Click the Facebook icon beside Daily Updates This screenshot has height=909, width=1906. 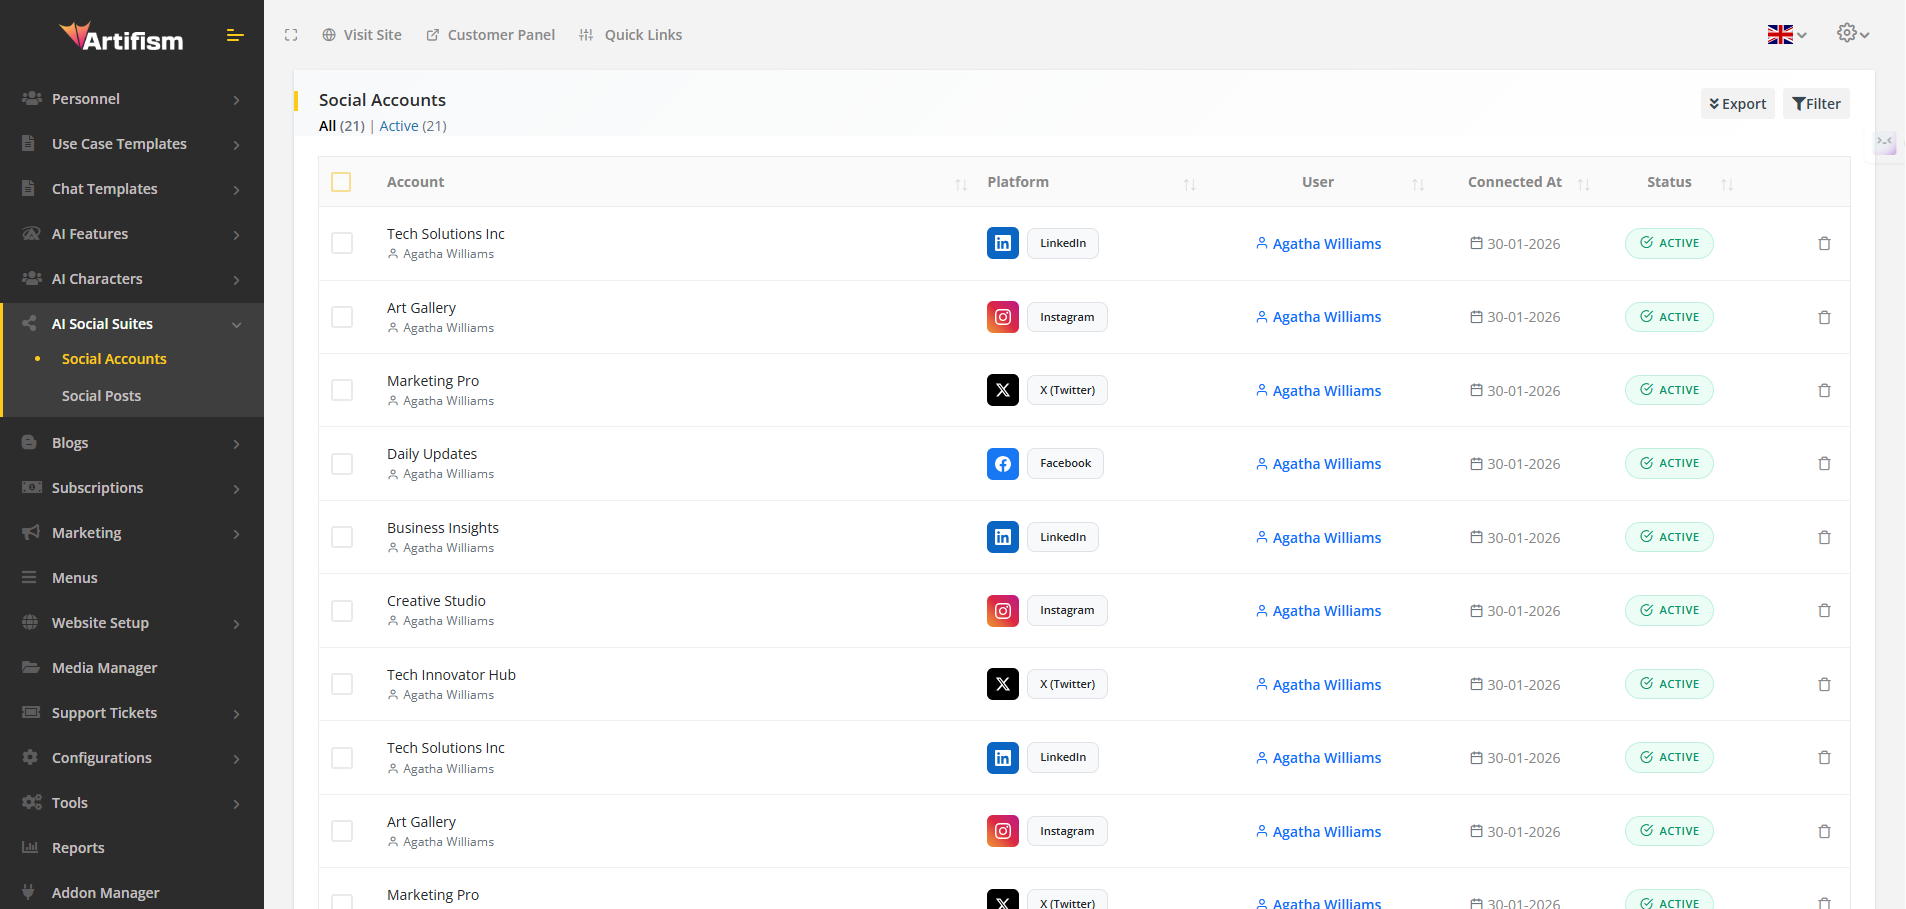coord(1002,463)
